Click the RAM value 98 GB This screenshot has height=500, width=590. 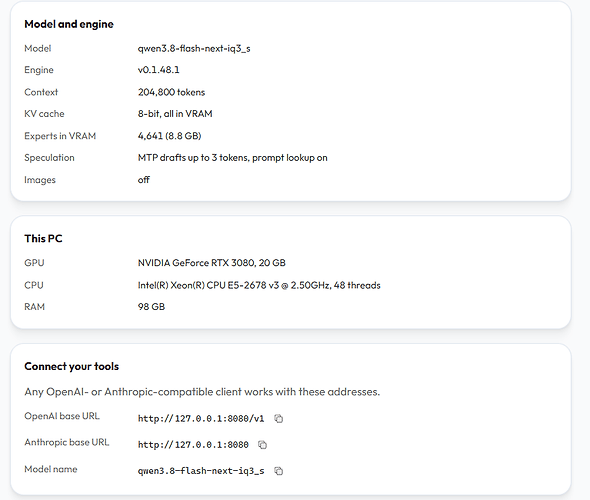151,307
